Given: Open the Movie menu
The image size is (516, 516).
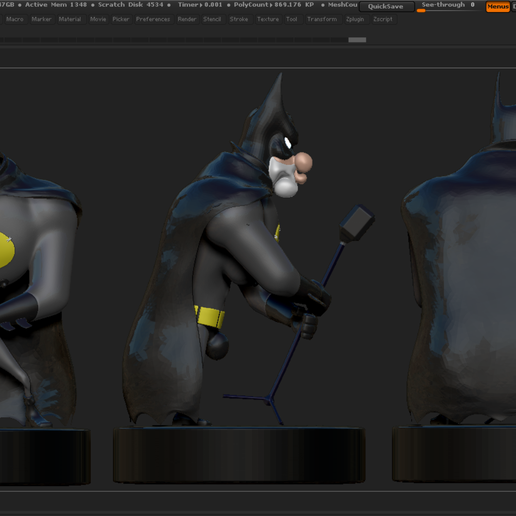Looking at the screenshot, I should [98, 19].
